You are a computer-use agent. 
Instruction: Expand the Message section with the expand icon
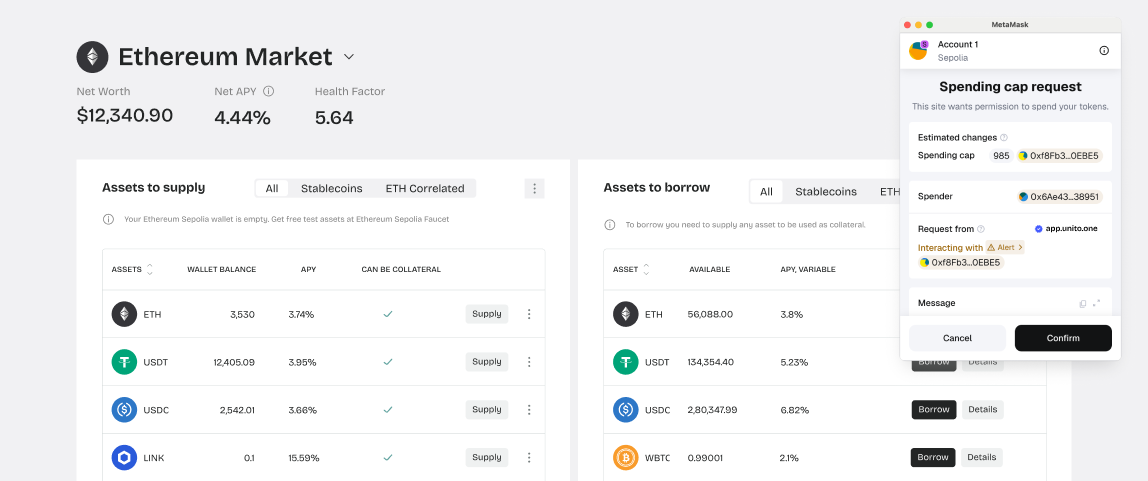pyautogui.click(x=1097, y=303)
